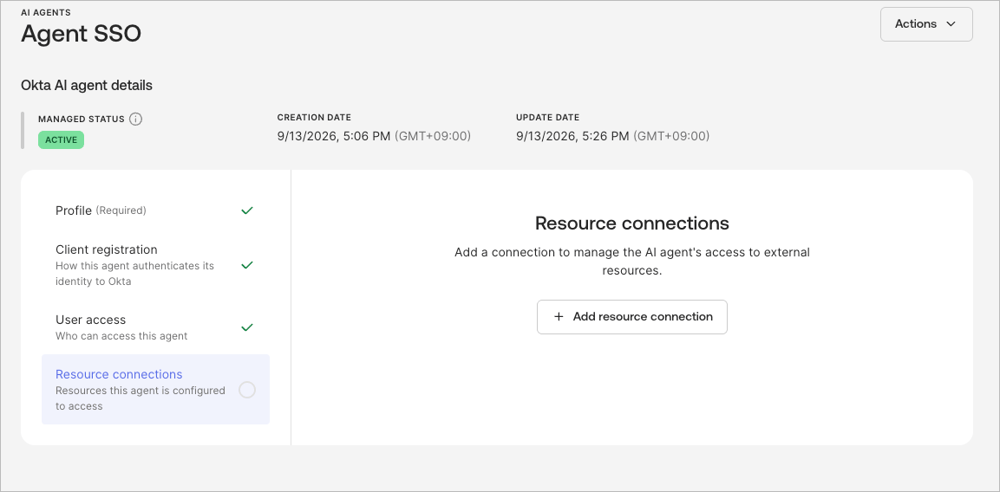The width and height of the screenshot is (1000, 492).
Task: Click 'How this agent authenticates' description
Action: [135, 273]
